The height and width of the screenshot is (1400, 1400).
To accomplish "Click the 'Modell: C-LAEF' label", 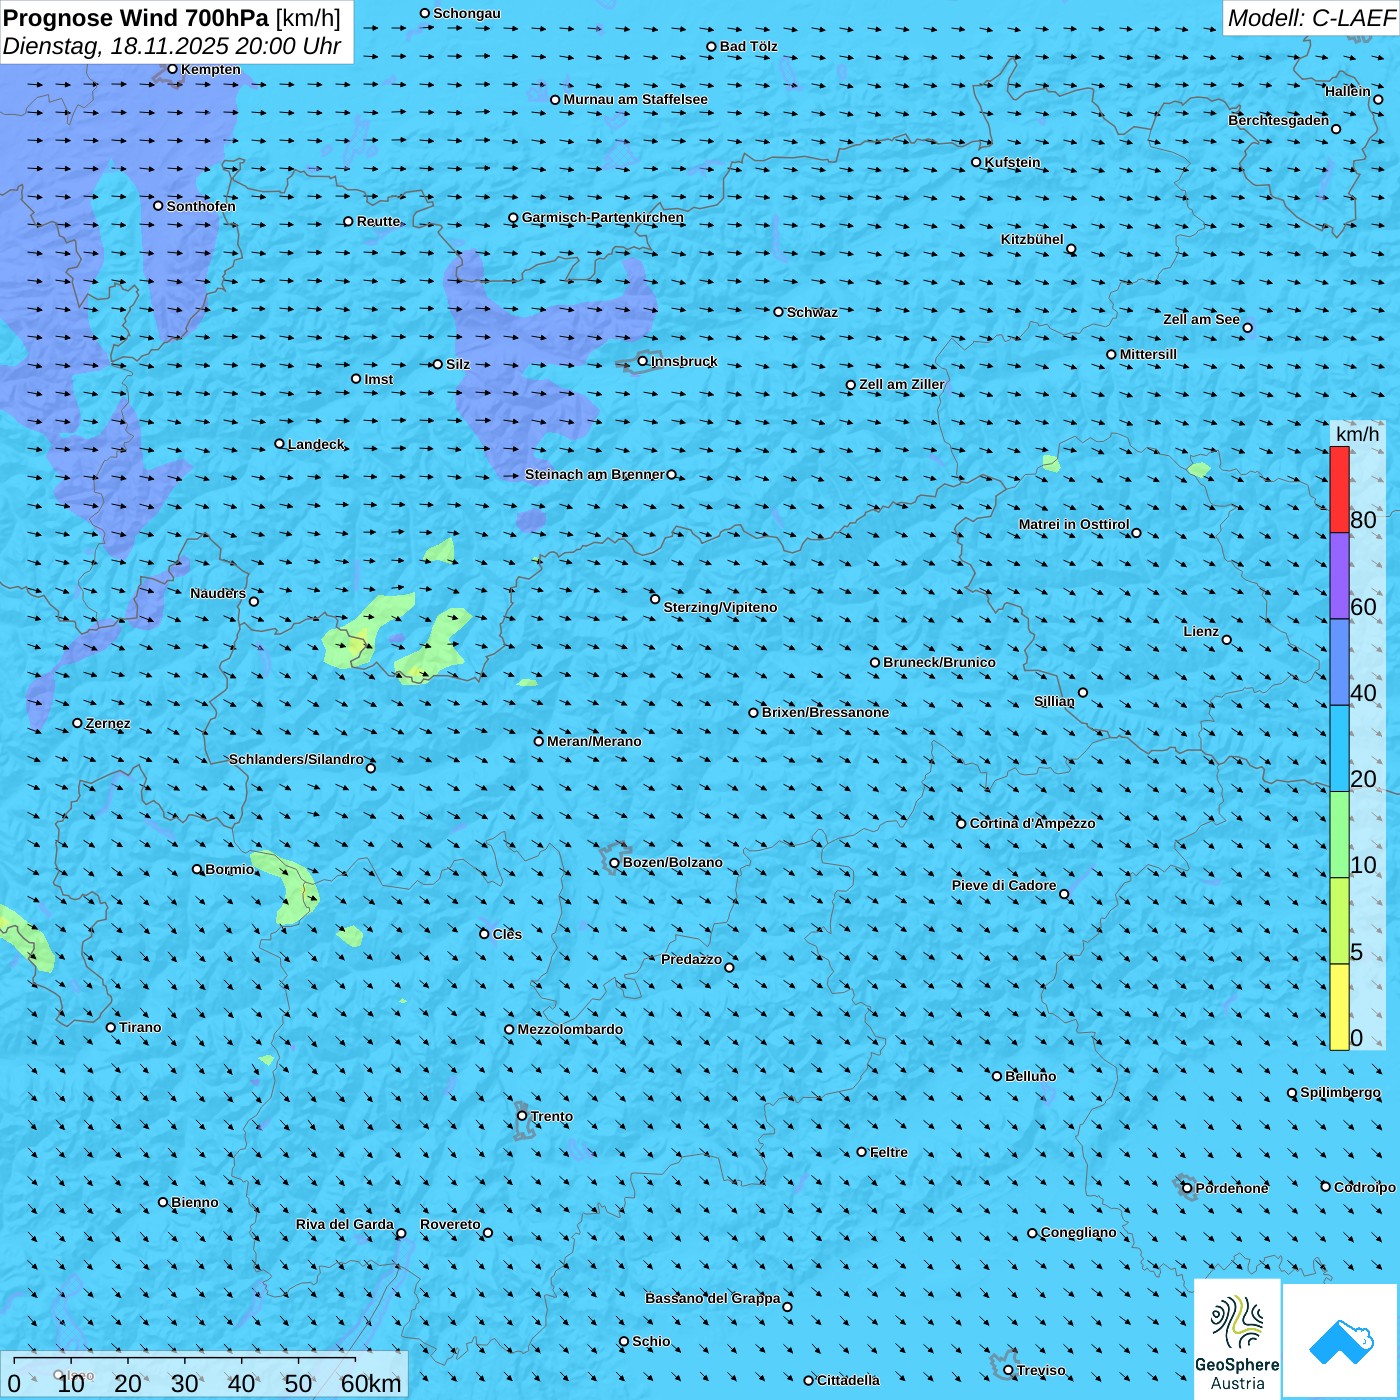I will 1311,18.
